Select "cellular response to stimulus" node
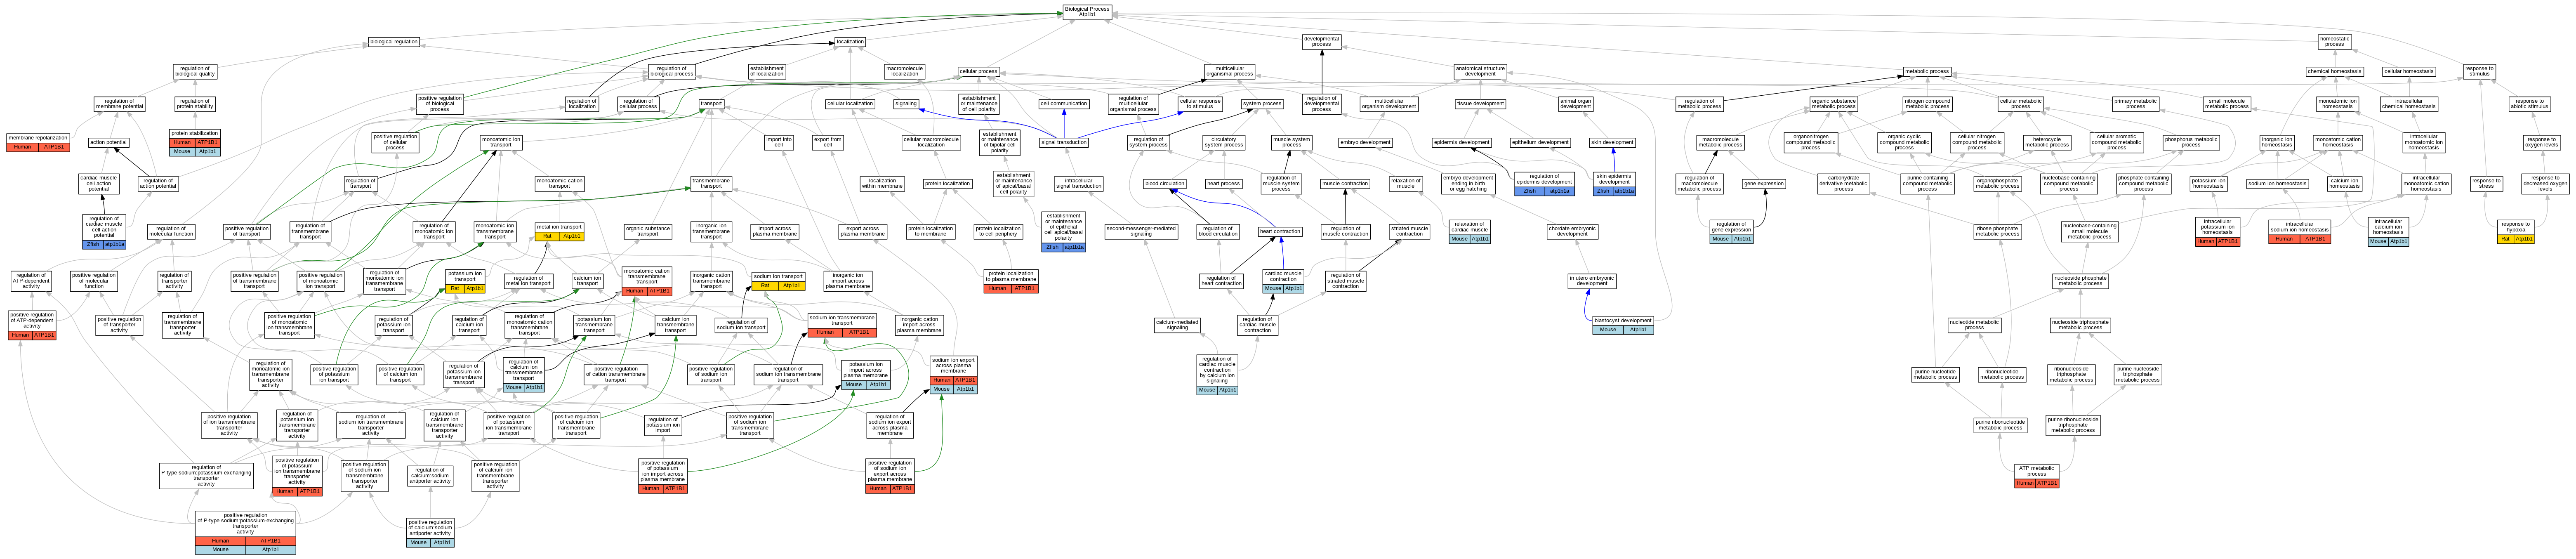The image size is (2576, 559). [x=1200, y=104]
